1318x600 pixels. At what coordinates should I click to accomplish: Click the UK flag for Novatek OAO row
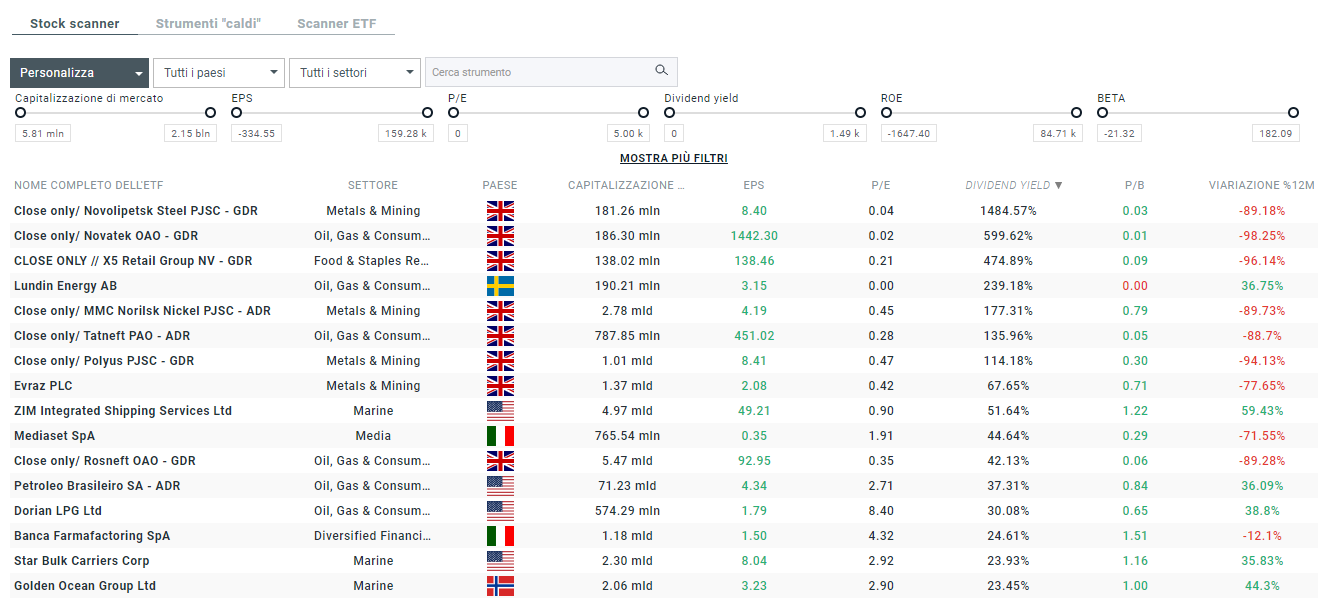500,236
